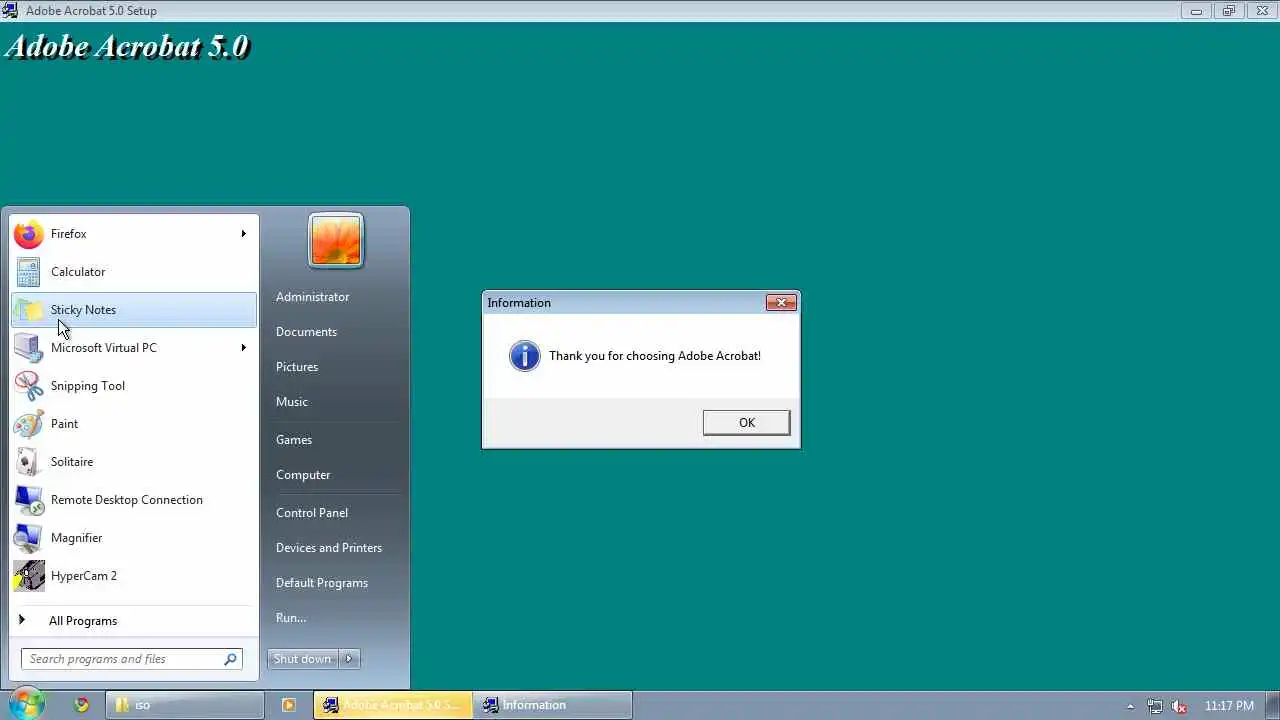This screenshot has width=1280, height=720.
Task: Switch to Adobe Acrobat 5.0 Setup taskbar button
Action: (x=392, y=705)
